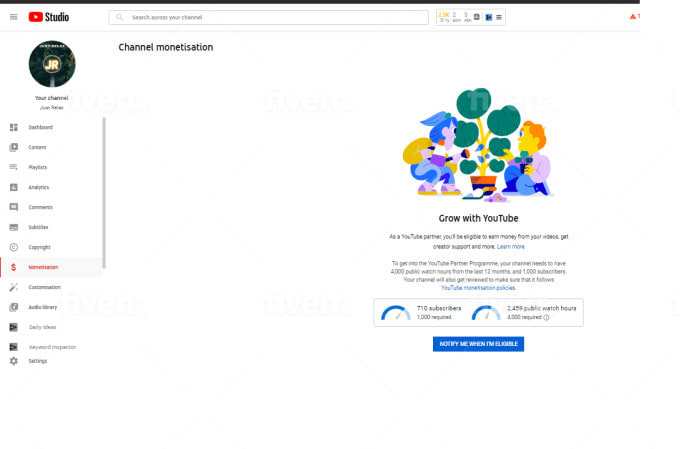
Task: Click the info icon beside '4,000 required'
Action: [x=546, y=318]
